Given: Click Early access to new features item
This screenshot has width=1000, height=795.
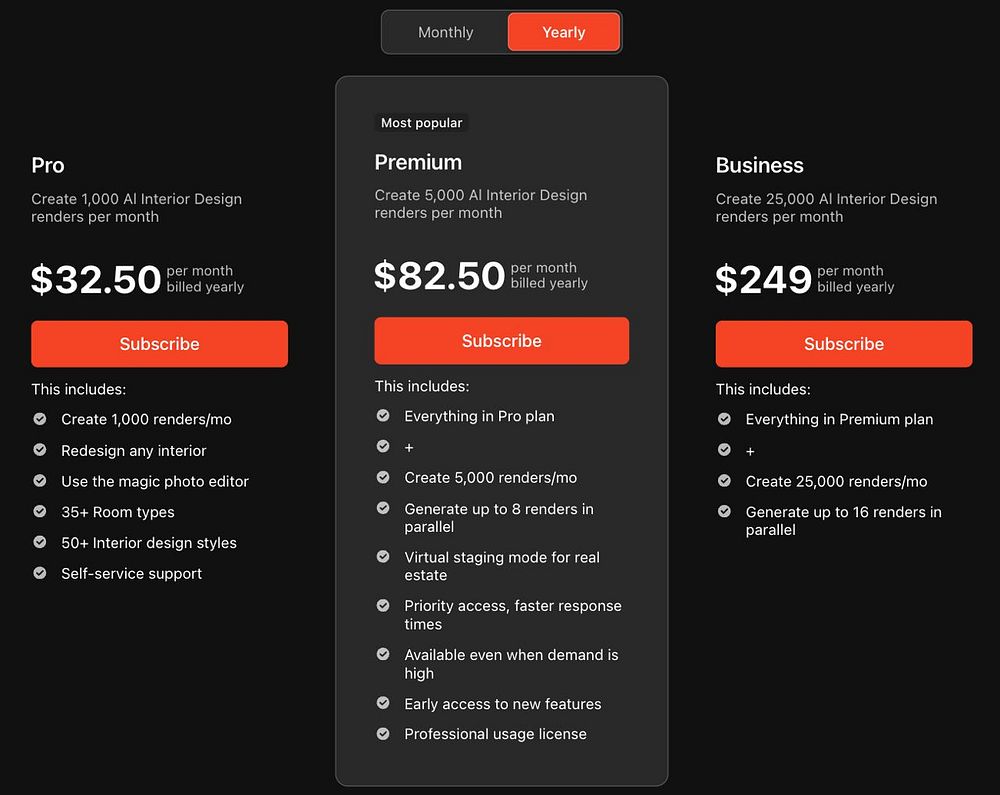Looking at the screenshot, I should tap(503, 704).
